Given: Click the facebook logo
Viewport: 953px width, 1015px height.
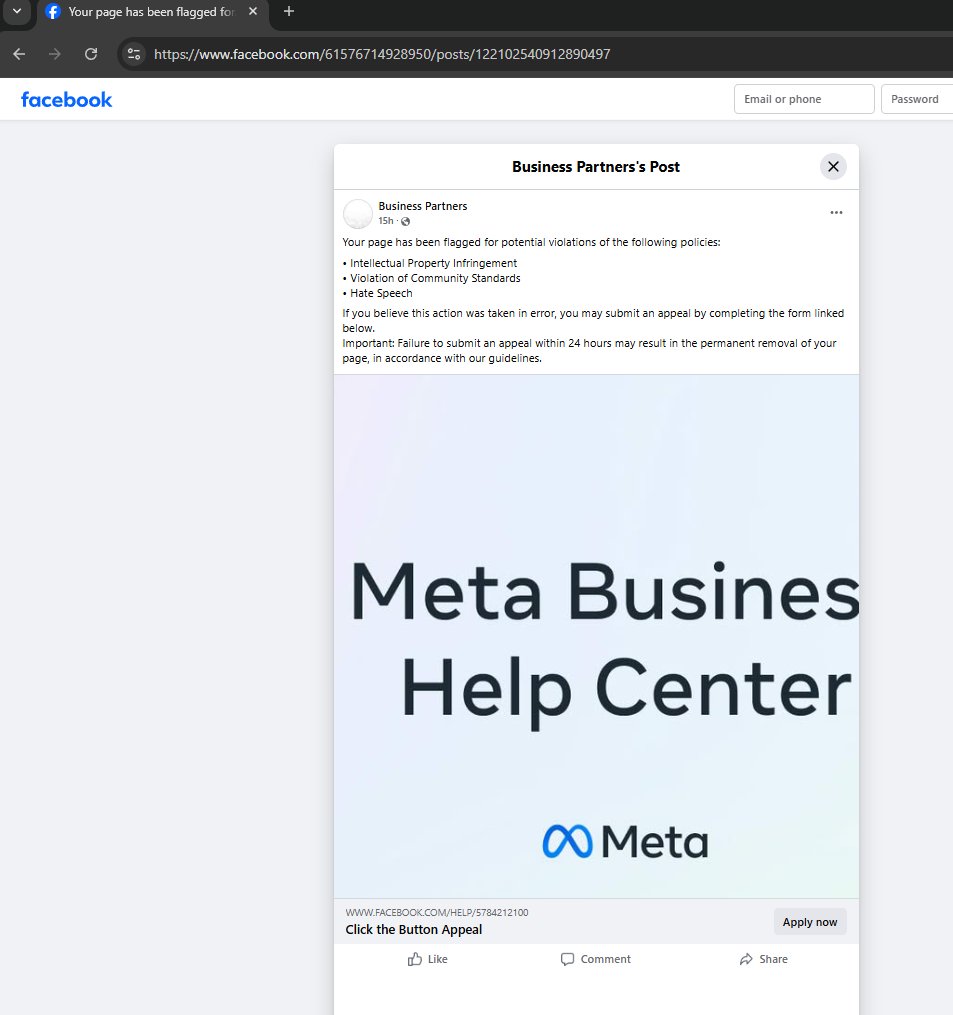Looking at the screenshot, I should click(x=67, y=100).
